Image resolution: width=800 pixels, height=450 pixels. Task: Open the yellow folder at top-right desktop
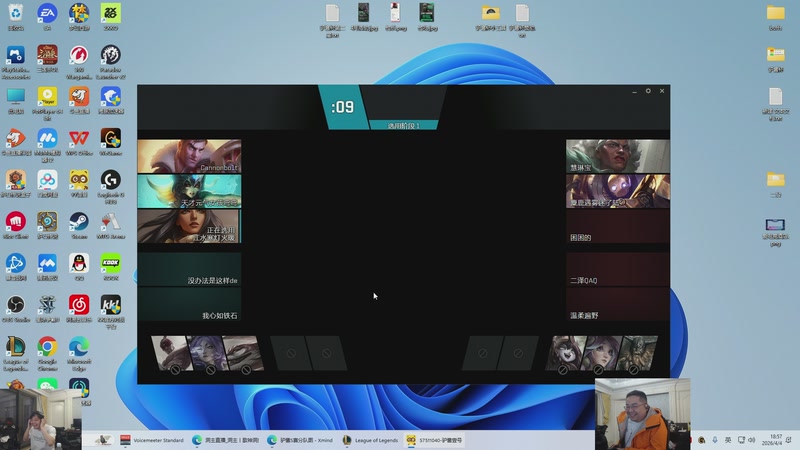pos(776,17)
